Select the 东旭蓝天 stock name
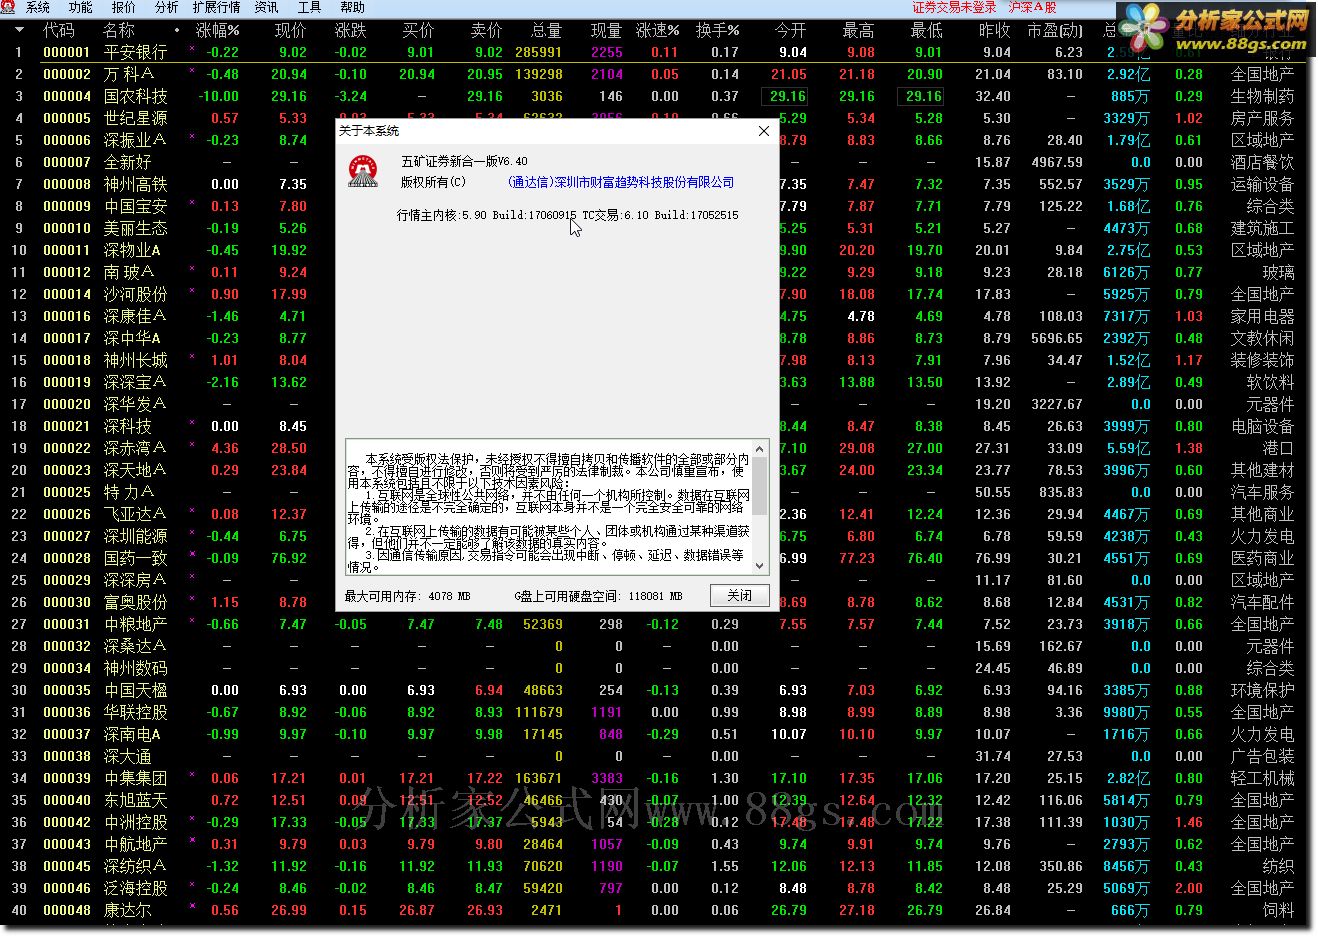The image size is (1318, 936). coord(136,800)
